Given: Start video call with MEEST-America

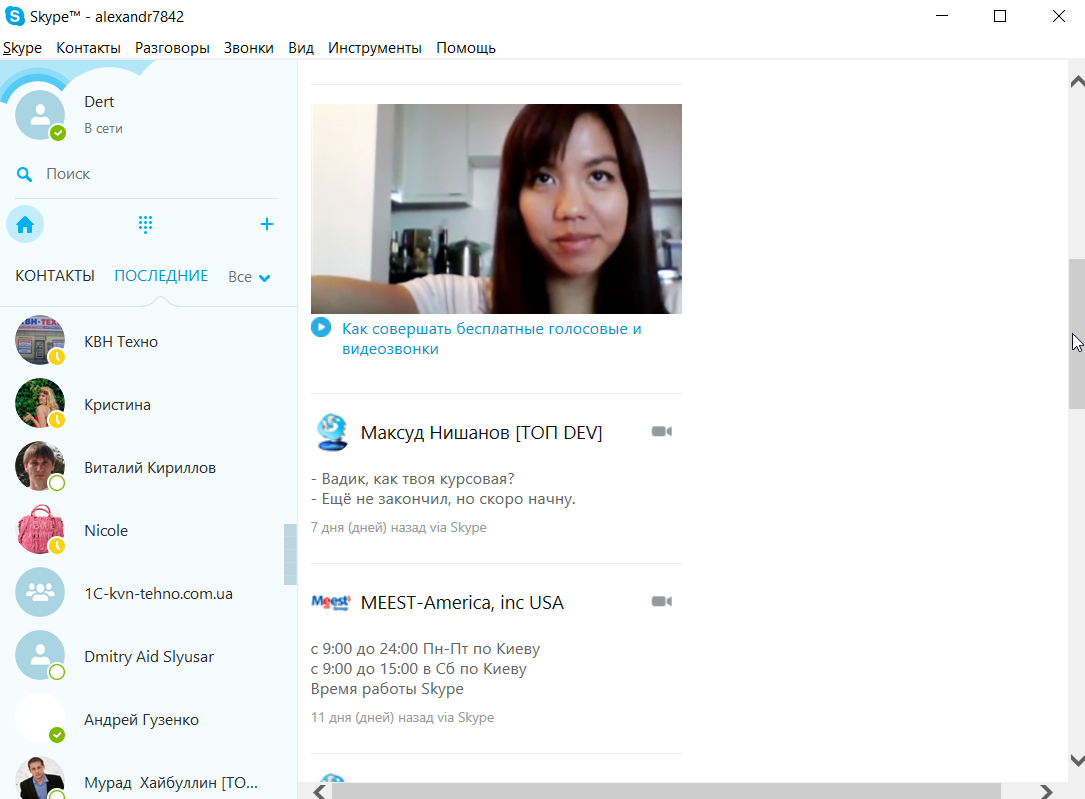Looking at the screenshot, I should 662,601.
